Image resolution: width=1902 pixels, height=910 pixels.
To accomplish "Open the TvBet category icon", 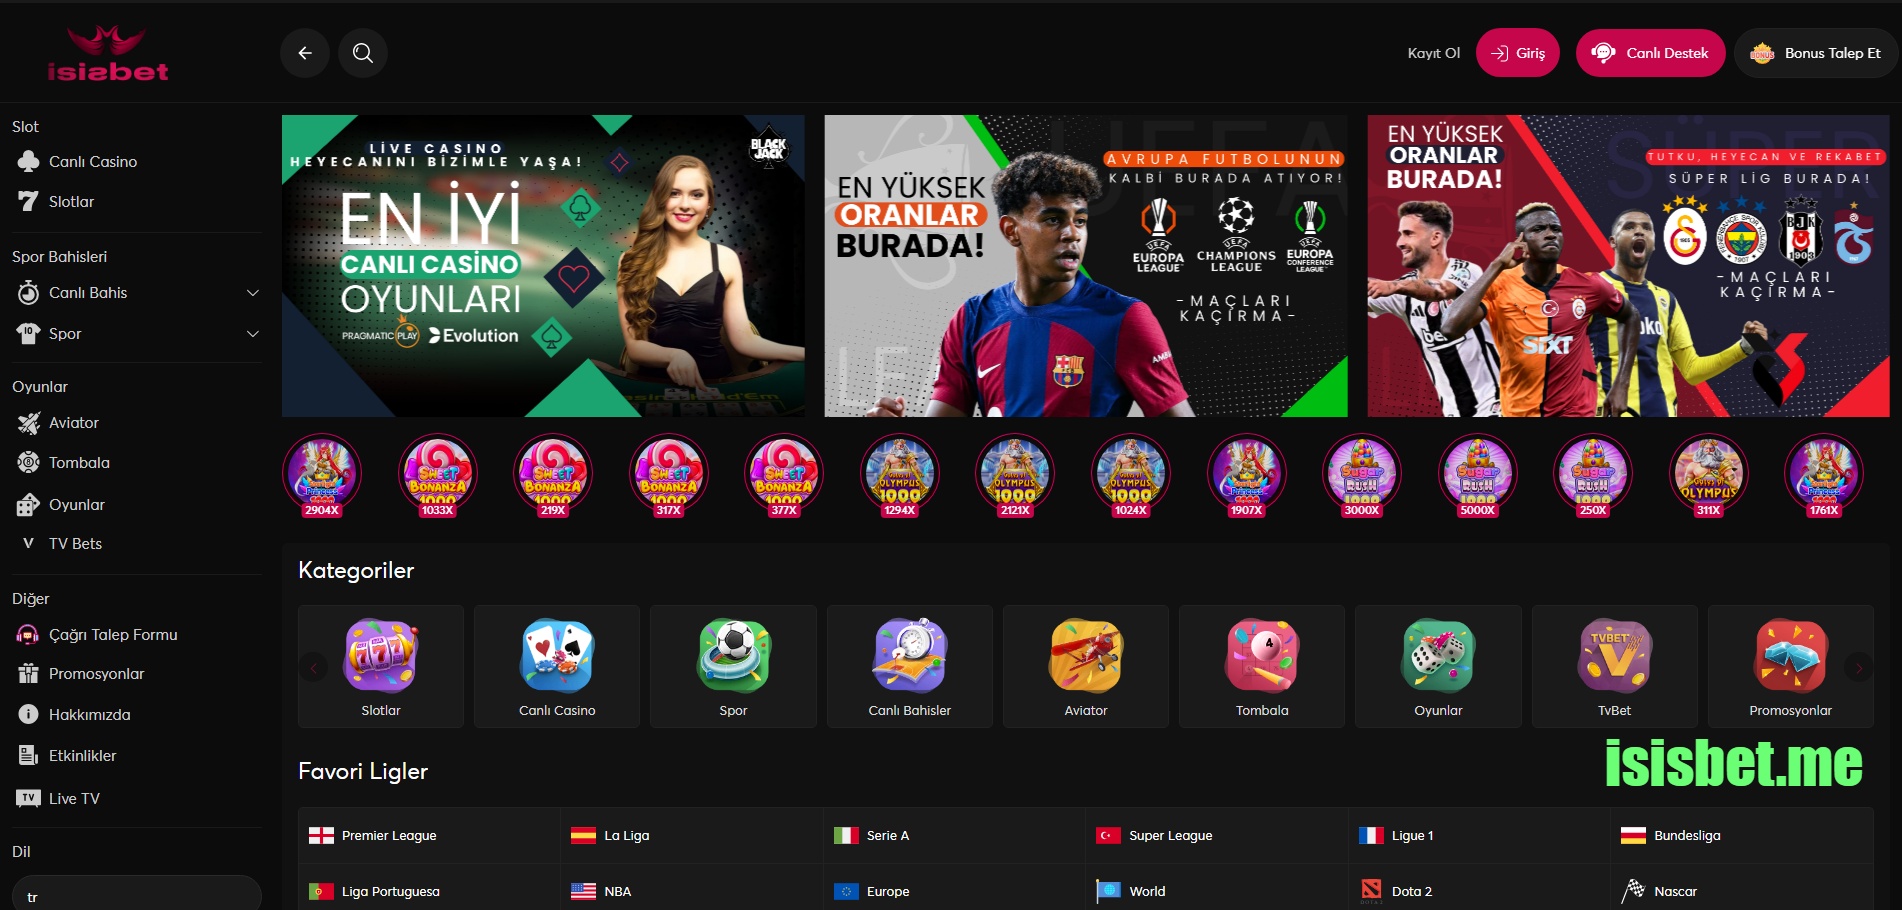I will point(1614,656).
